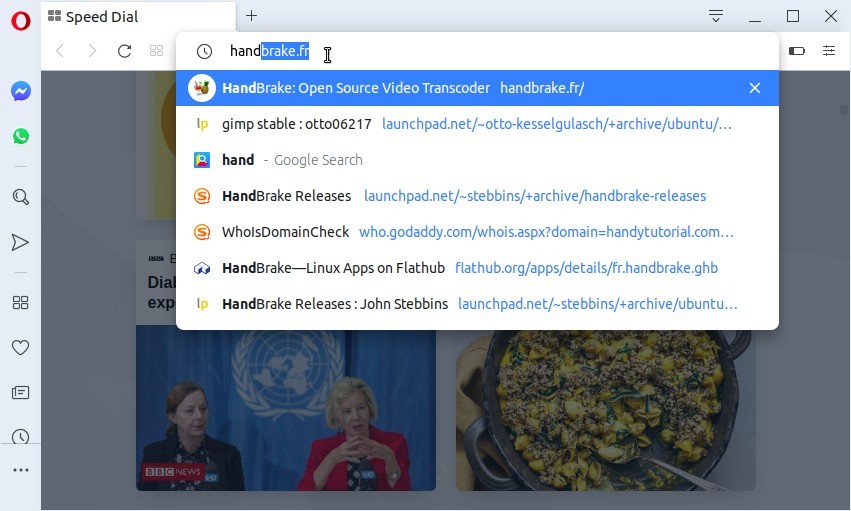Open the Opera main menu logo

click(x=21, y=21)
